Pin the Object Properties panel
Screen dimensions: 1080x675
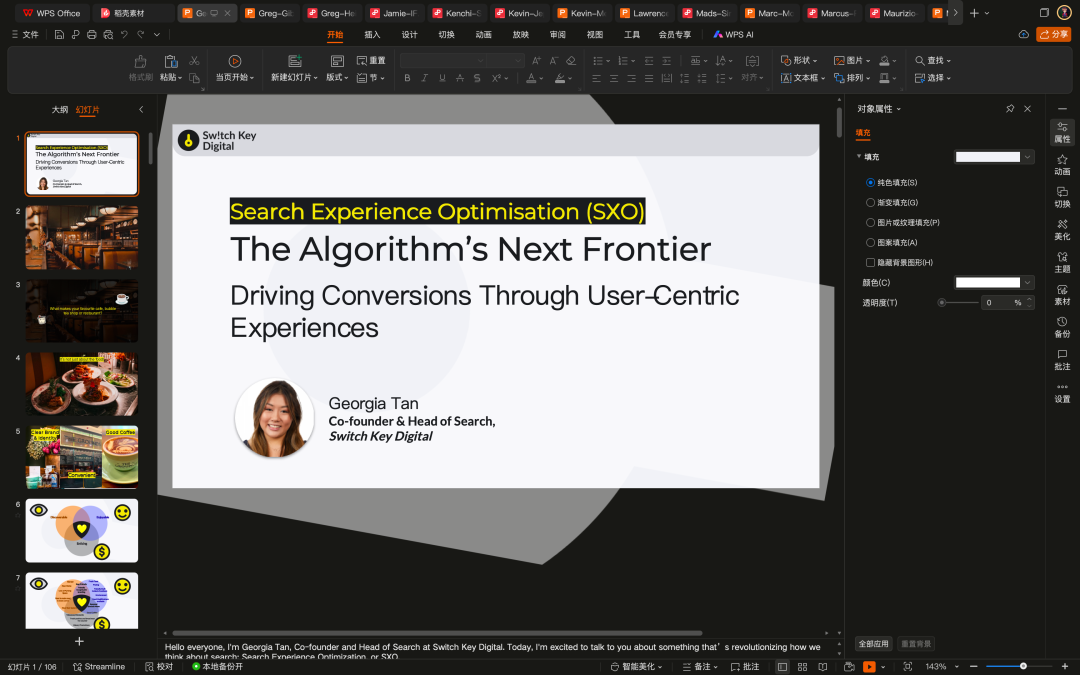click(1010, 109)
